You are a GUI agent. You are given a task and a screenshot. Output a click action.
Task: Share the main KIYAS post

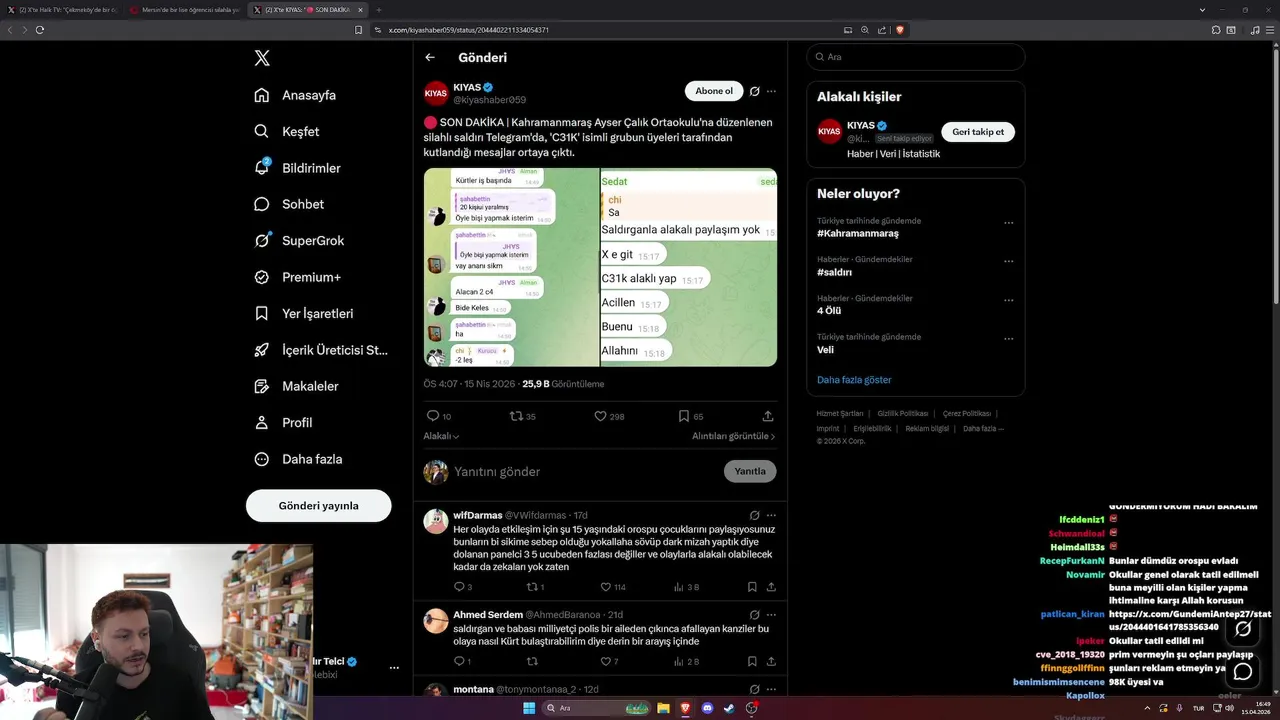[x=768, y=416]
